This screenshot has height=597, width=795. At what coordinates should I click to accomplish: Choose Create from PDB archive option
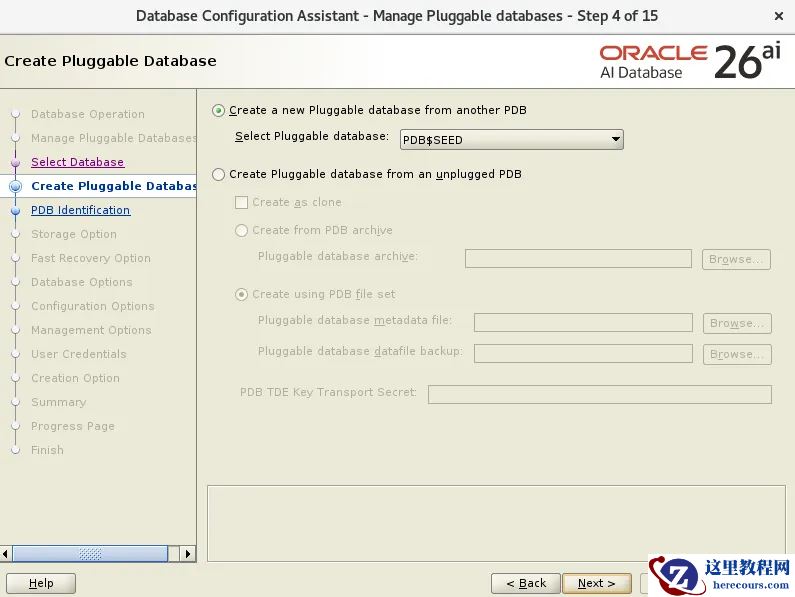click(x=241, y=230)
